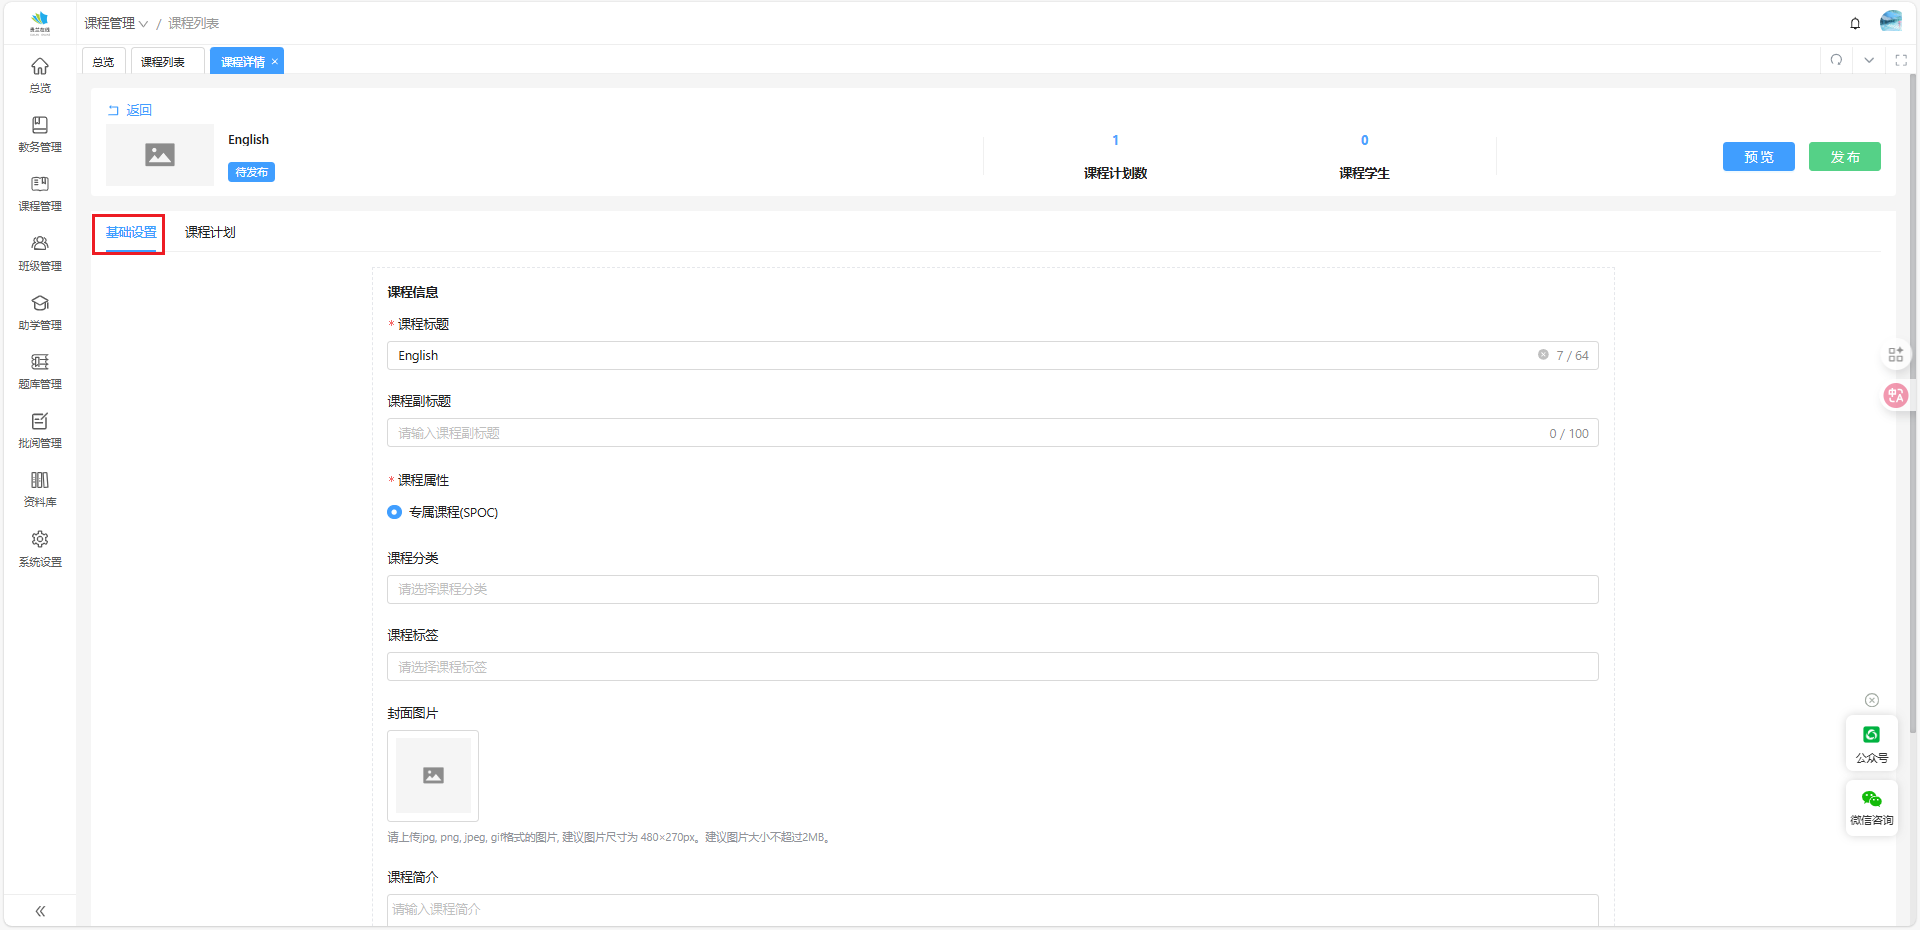The image size is (1920, 930).
Task: Switch to the 课程列表 page tab
Action: click(x=163, y=62)
